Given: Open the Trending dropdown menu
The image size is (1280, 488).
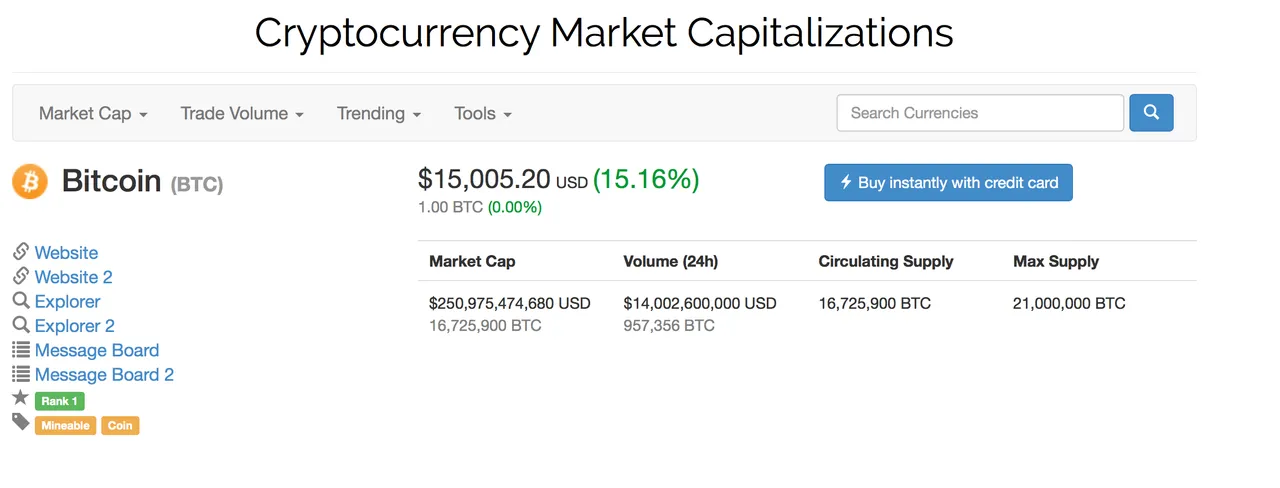Looking at the screenshot, I should [x=379, y=113].
